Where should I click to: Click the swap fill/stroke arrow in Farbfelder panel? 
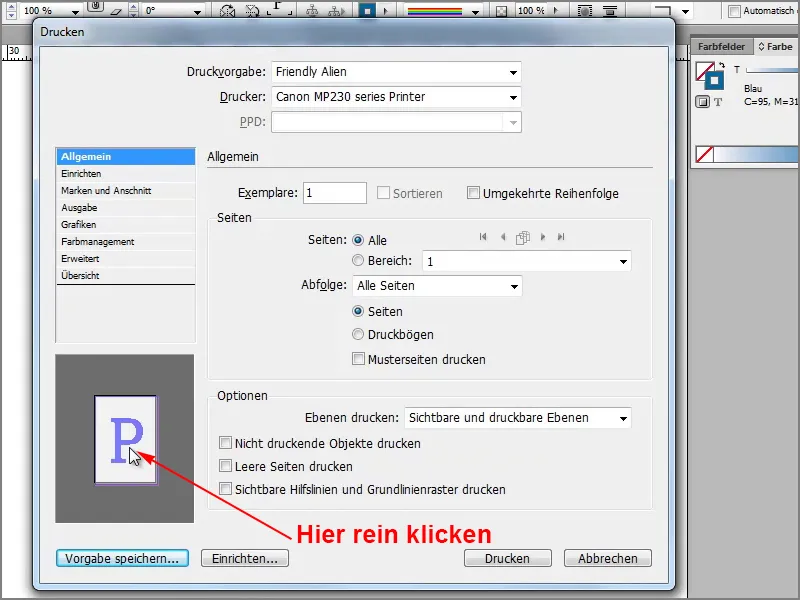point(721,66)
